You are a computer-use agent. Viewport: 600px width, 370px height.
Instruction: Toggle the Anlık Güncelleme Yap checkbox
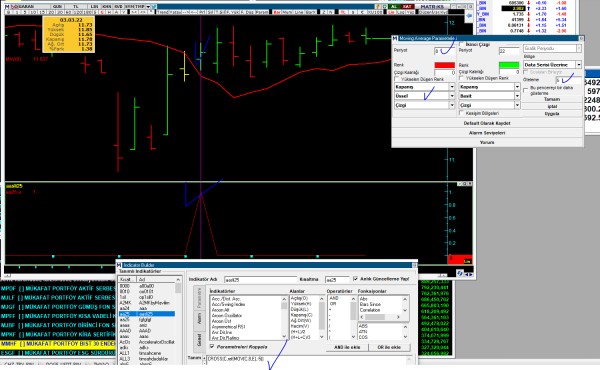point(355,279)
